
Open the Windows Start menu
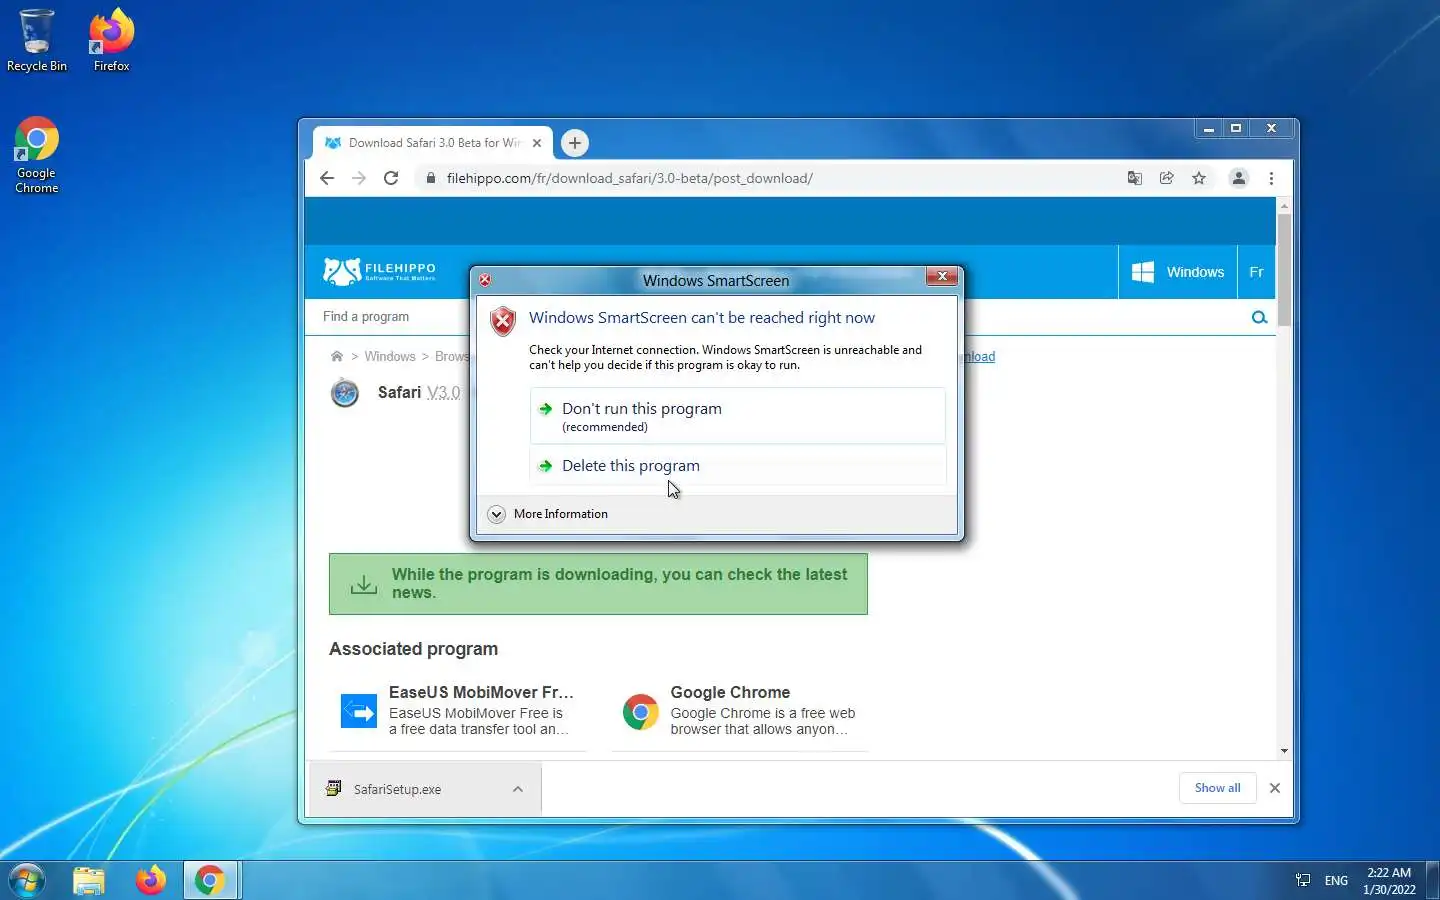point(27,880)
